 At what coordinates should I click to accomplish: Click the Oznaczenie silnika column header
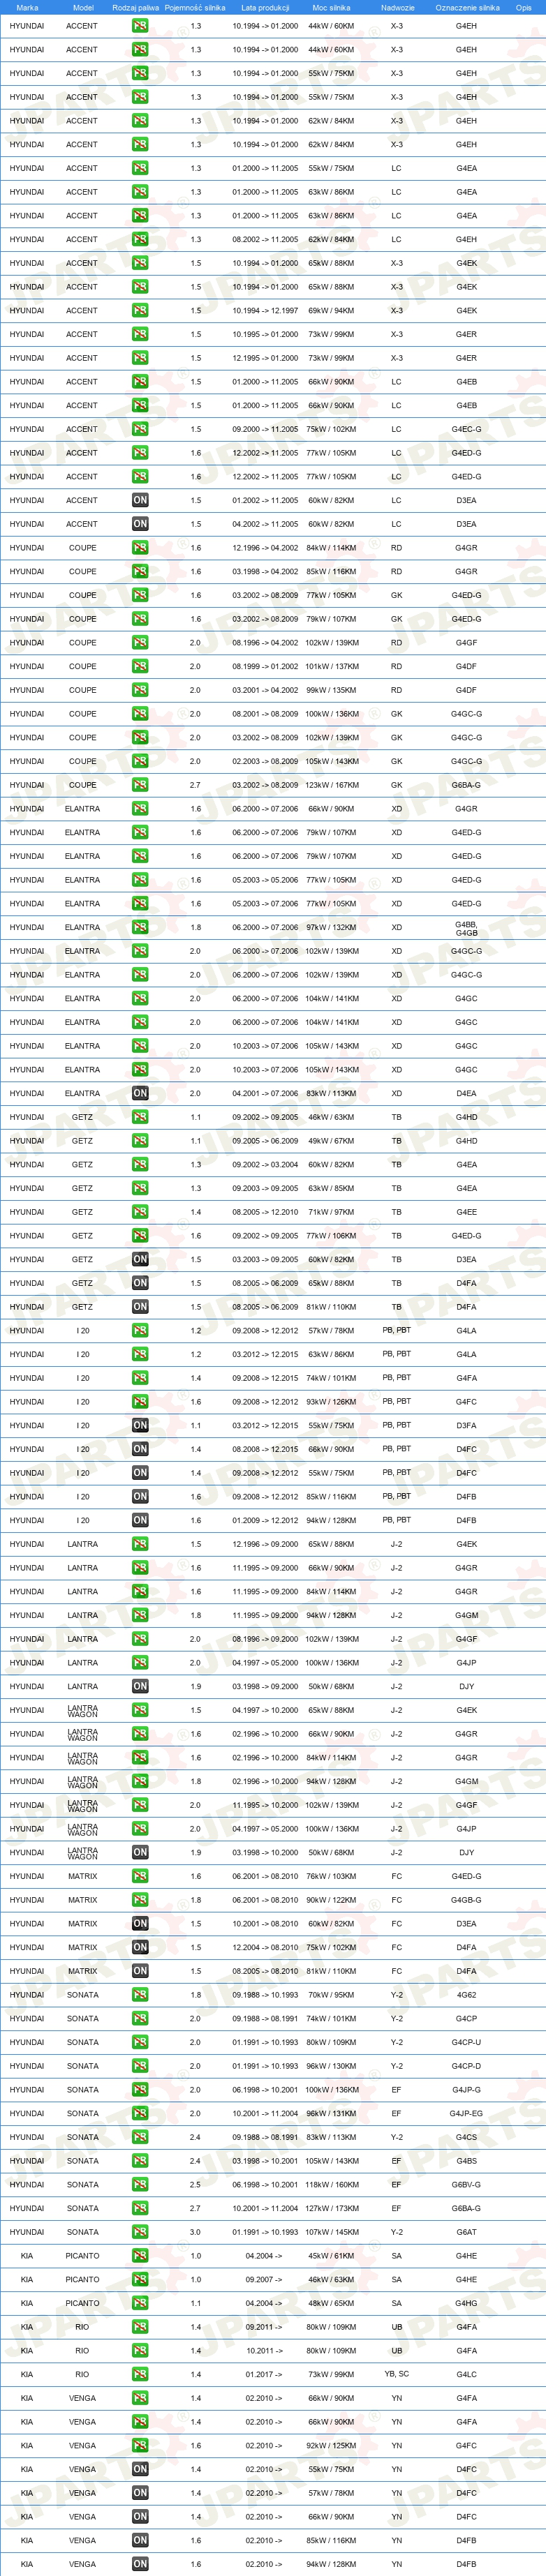point(467,7)
